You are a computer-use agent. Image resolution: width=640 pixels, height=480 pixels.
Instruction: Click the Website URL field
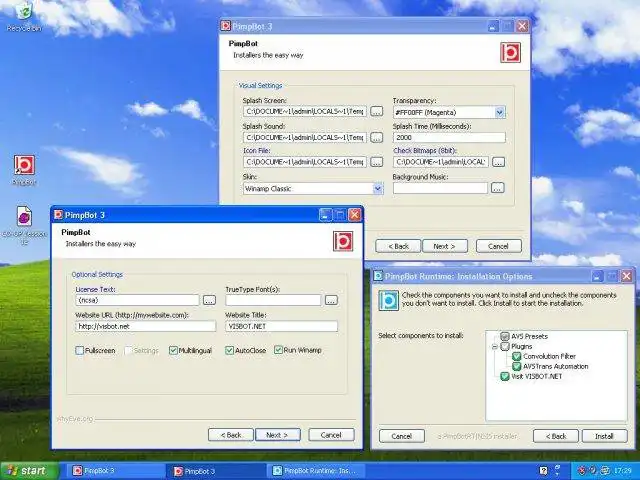pyautogui.click(x=145, y=326)
